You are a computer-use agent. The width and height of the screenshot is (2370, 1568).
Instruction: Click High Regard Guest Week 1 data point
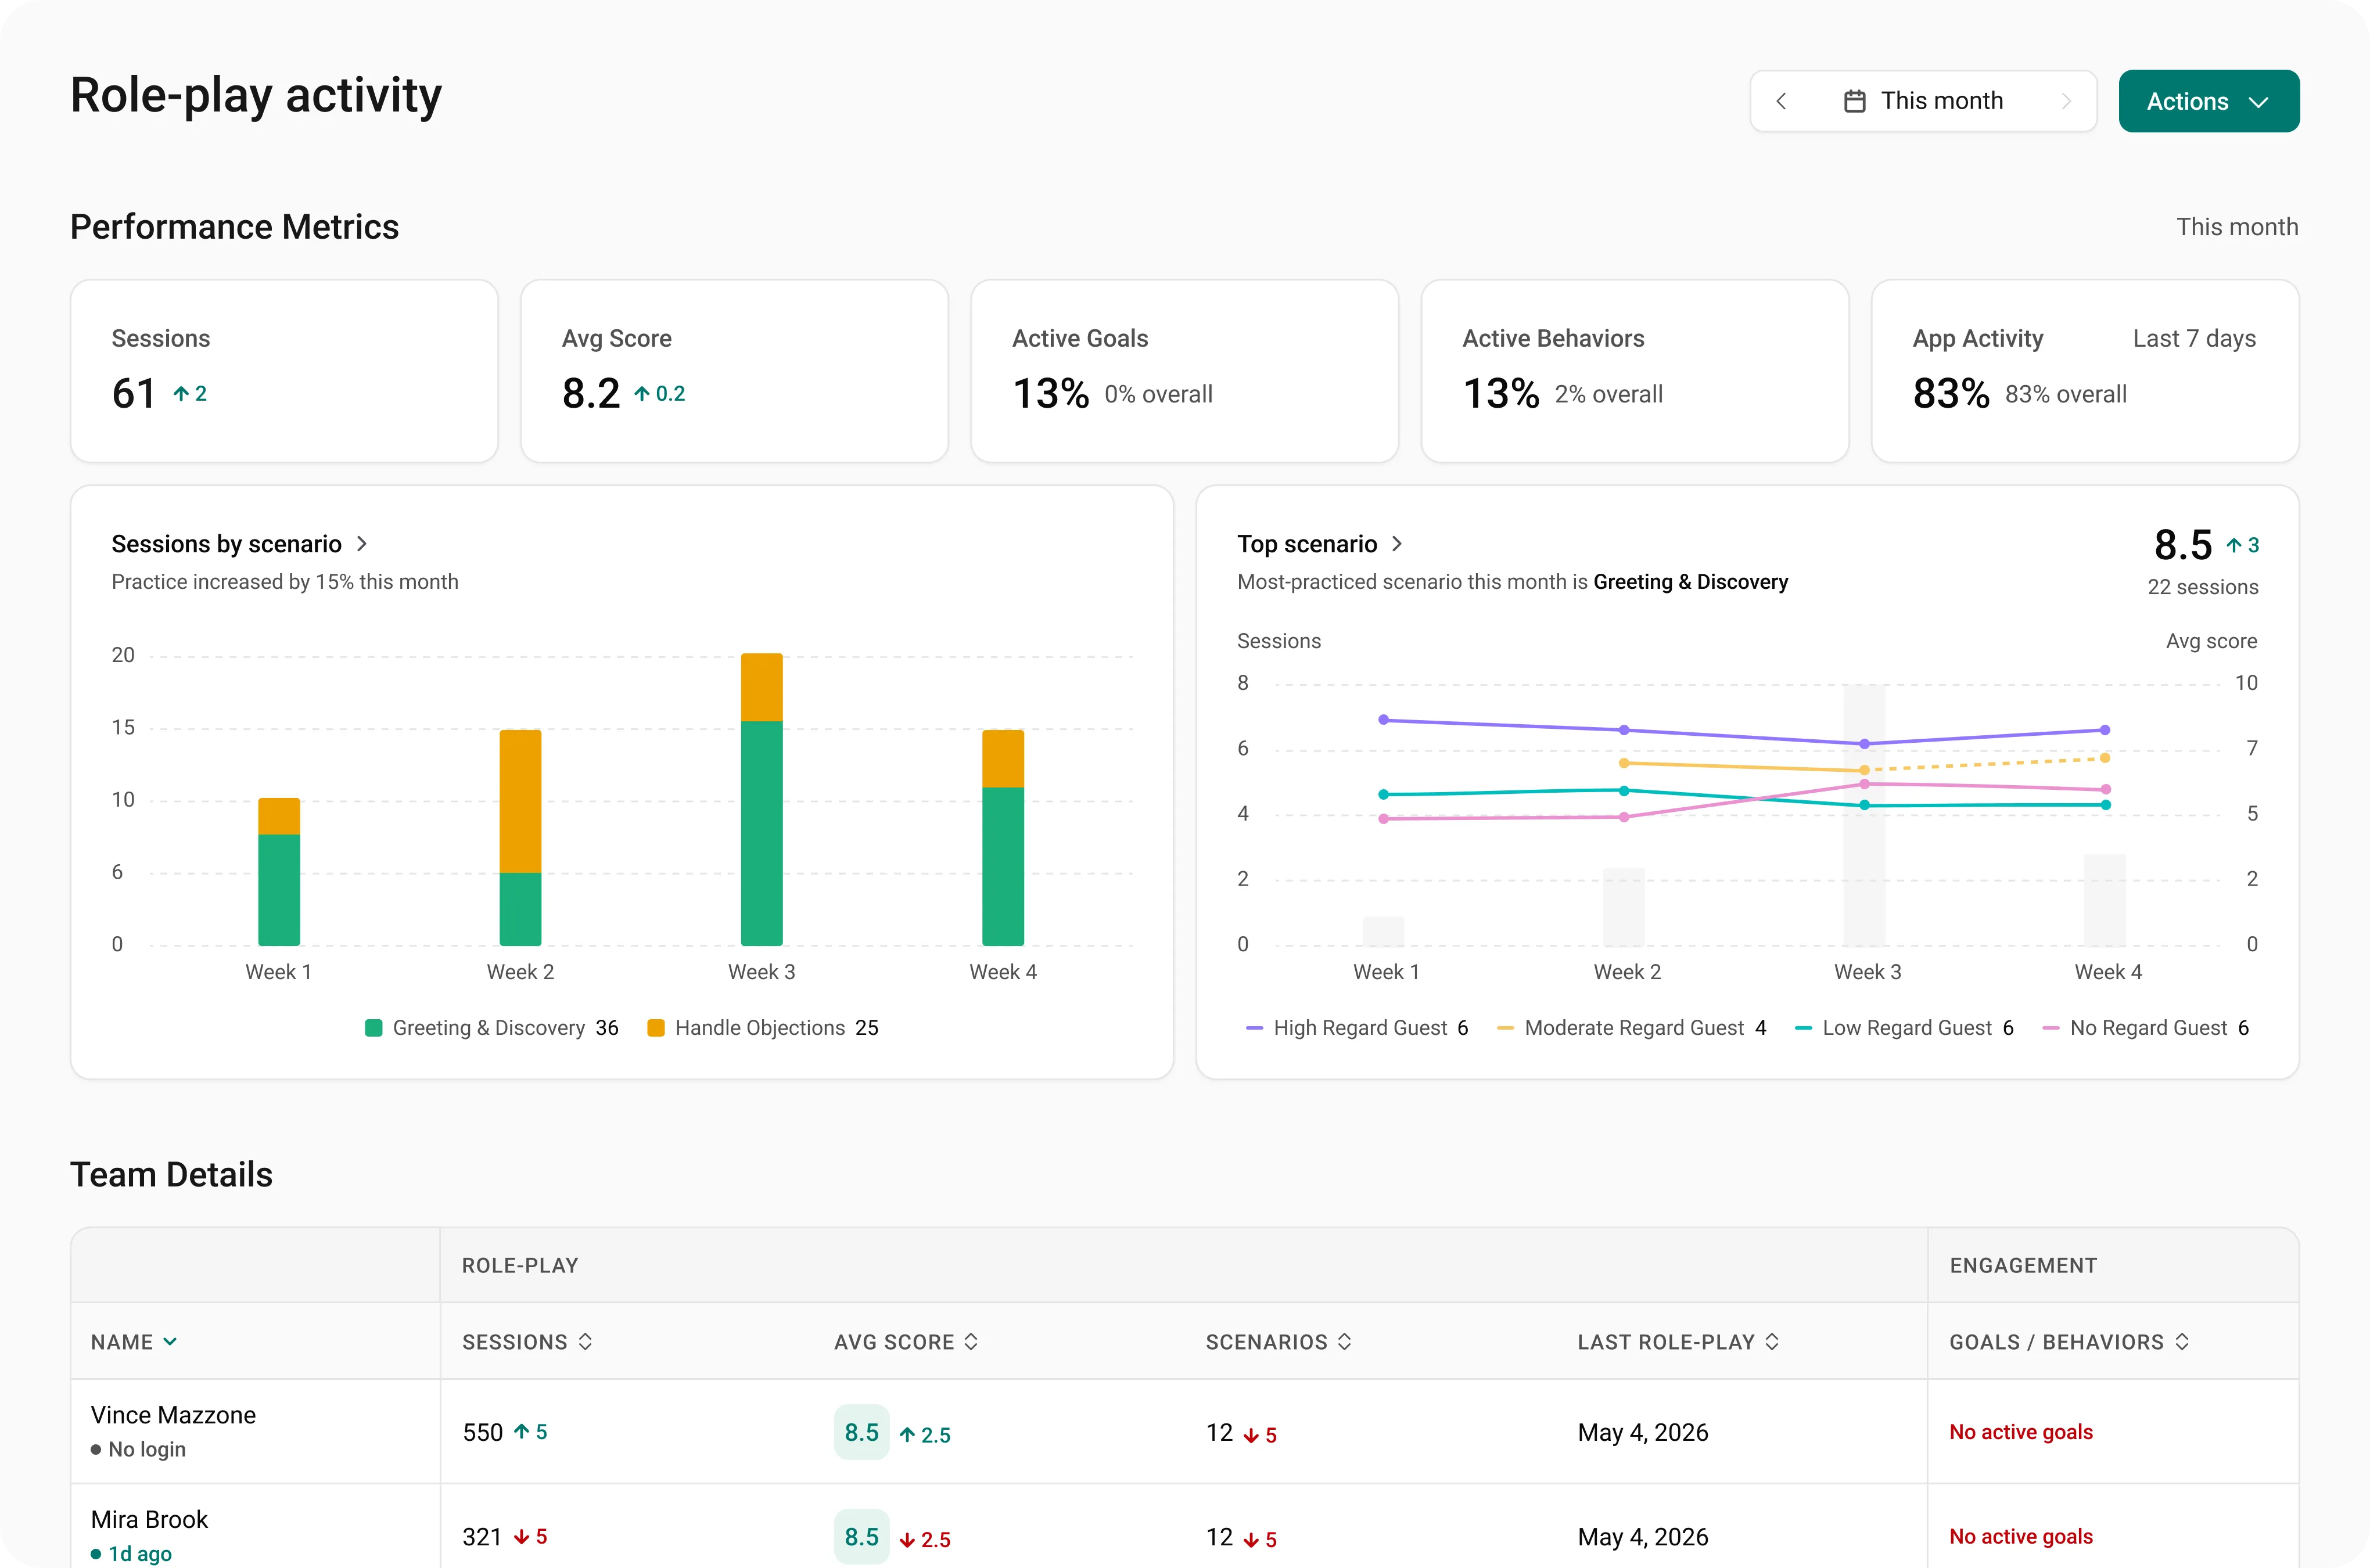[x=1384, y=720]
